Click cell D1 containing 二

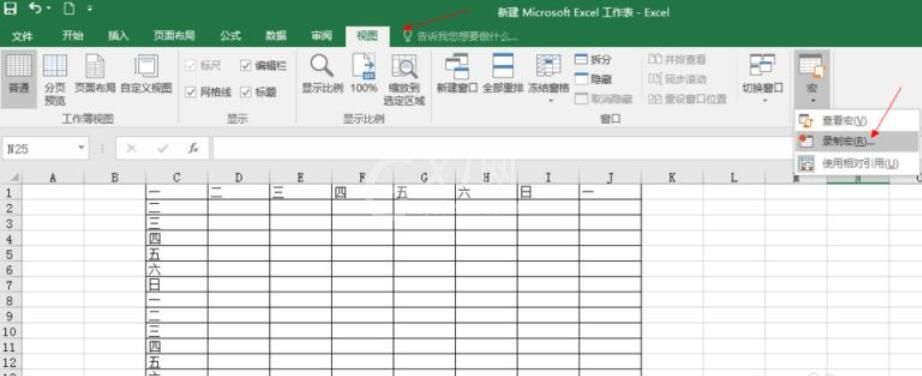coord(239,192)
